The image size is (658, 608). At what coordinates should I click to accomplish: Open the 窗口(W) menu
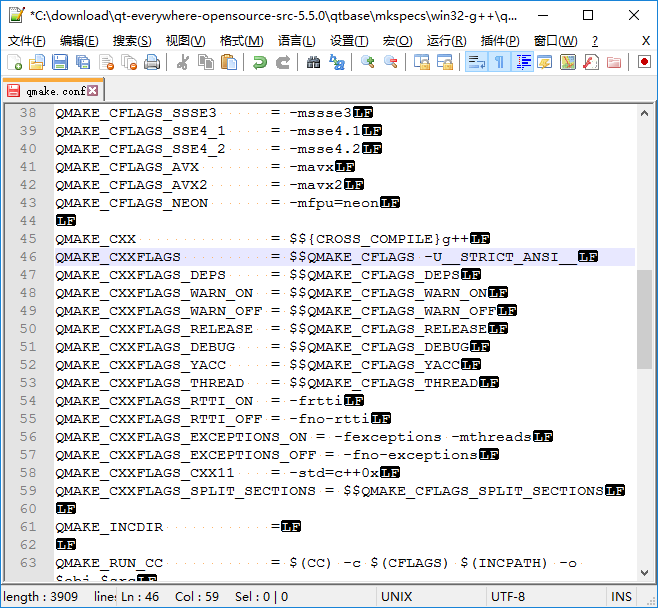point(555,41)
